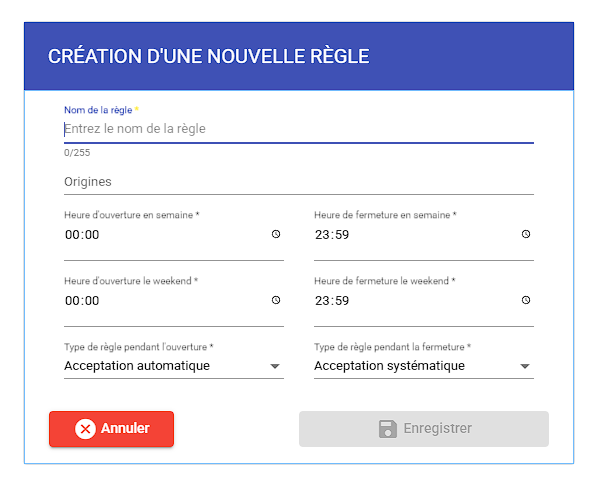This screenshot has height=486, width=596.
Task: Open clock picker for weekend closing time
Action: tap(526, 300)
